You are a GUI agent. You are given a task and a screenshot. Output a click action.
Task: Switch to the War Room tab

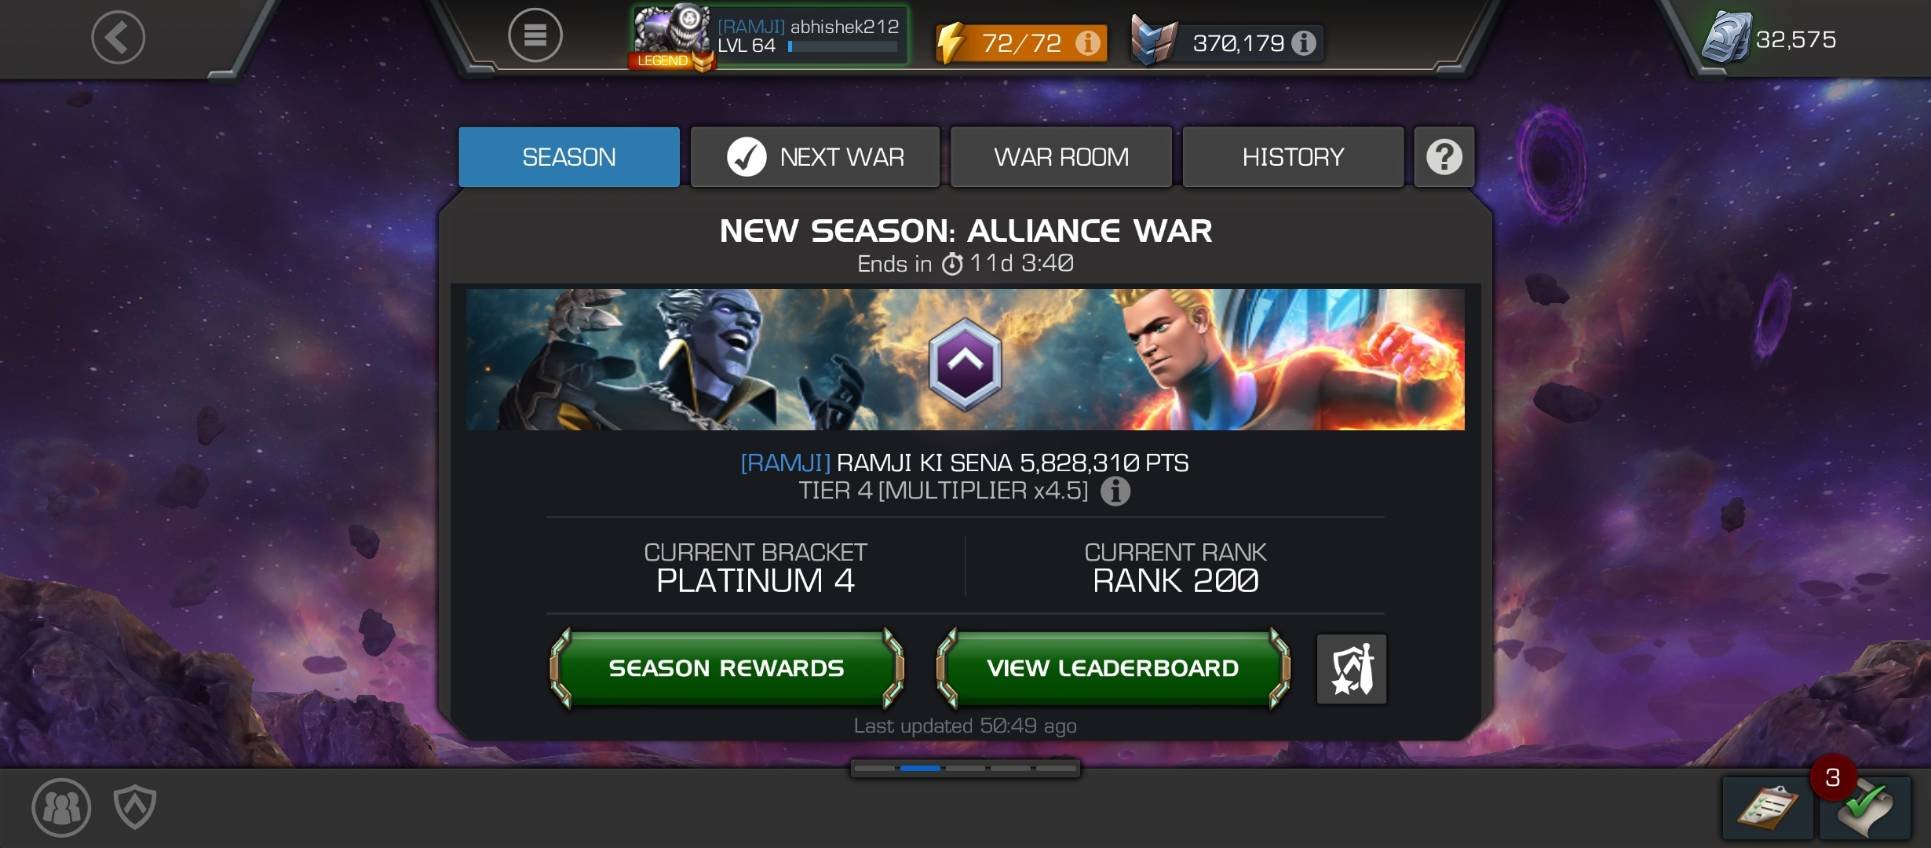coord(1061,157)
